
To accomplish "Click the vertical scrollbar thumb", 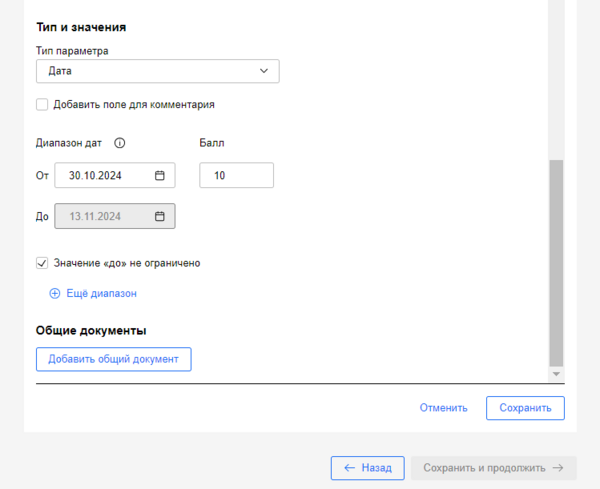I will [x=557, y=260].
